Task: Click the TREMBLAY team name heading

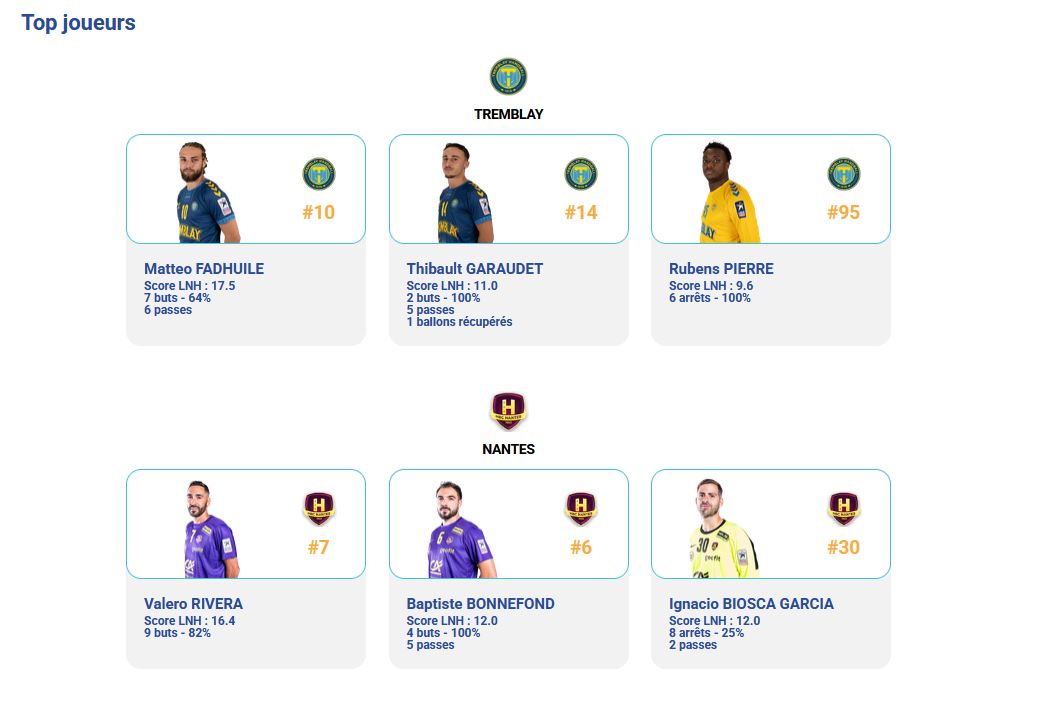Action: click(x=508, y=114)
